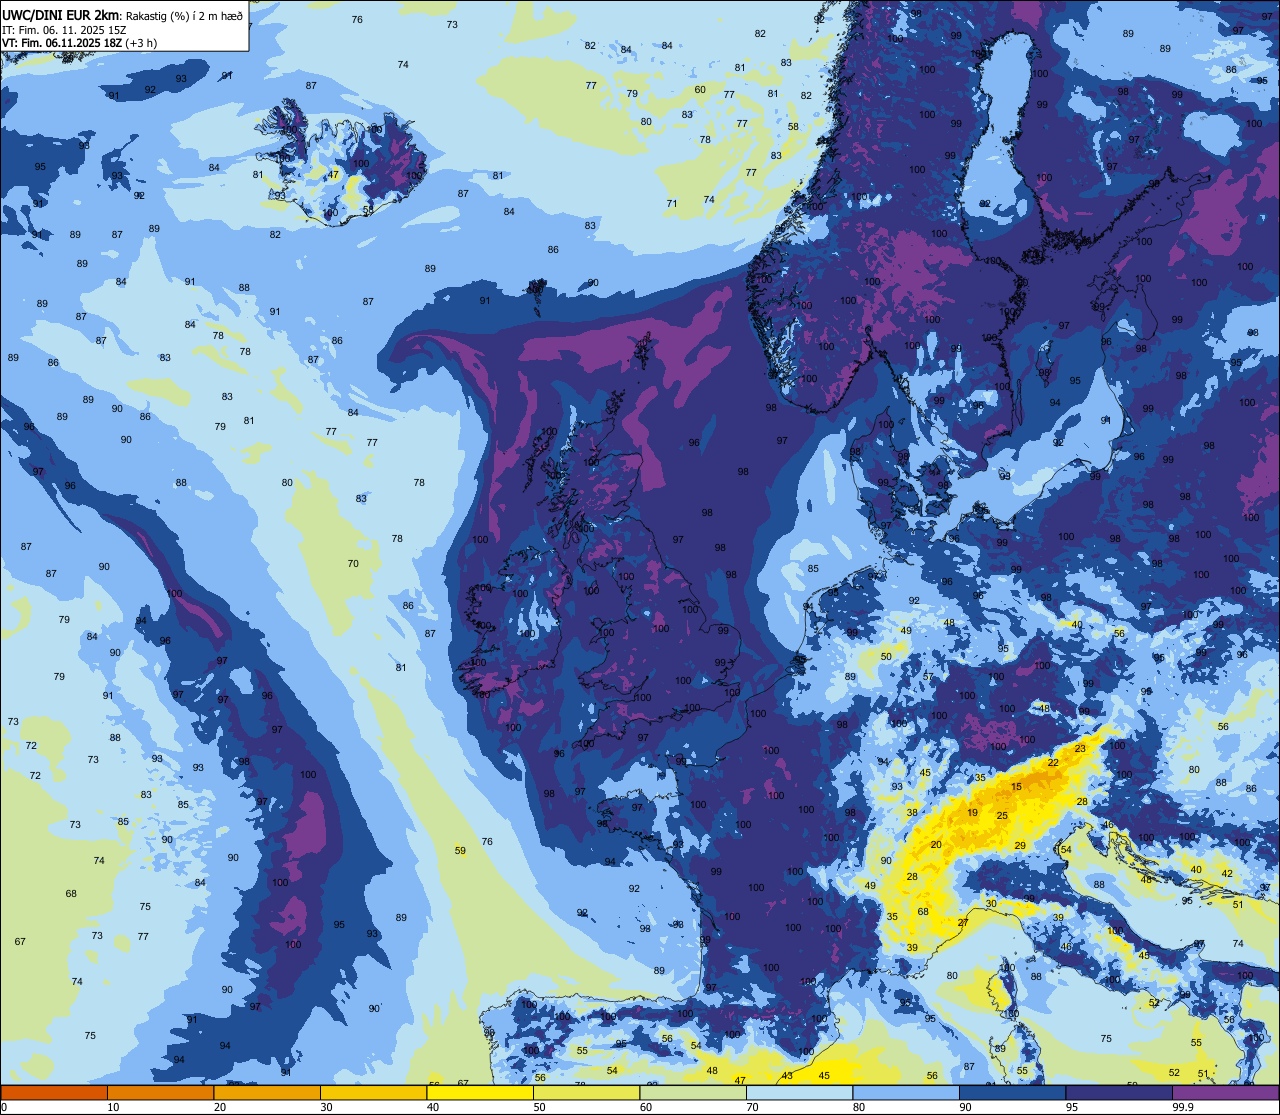This screenshot has height=1115, width=1280.
Task: Click the map value "59" off western France
Action: pos(460,851)
